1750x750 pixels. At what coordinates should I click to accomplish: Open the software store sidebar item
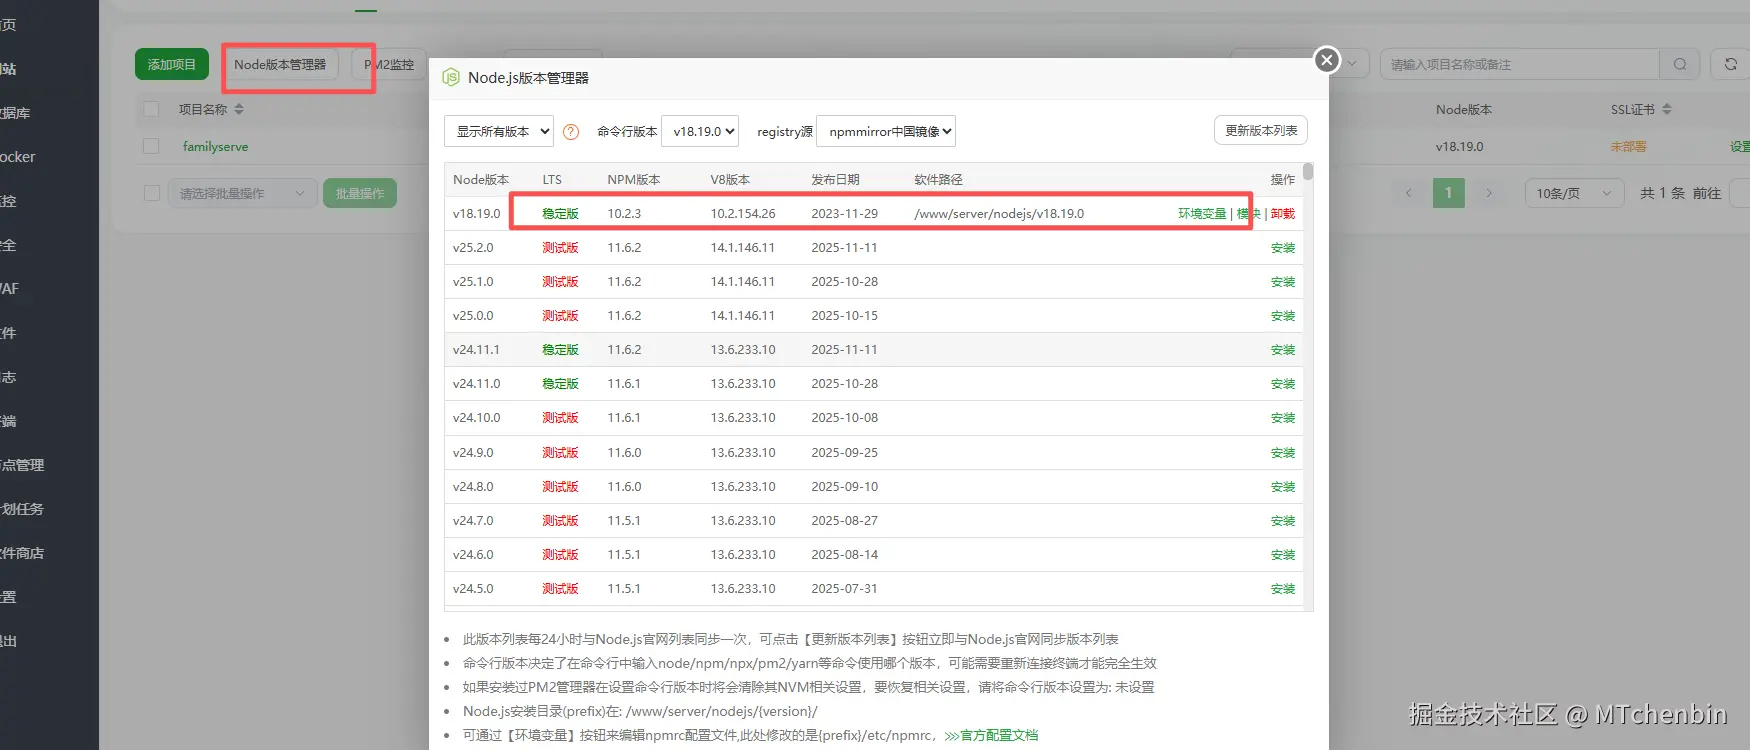pyautogui.click(x=22, y=553)
